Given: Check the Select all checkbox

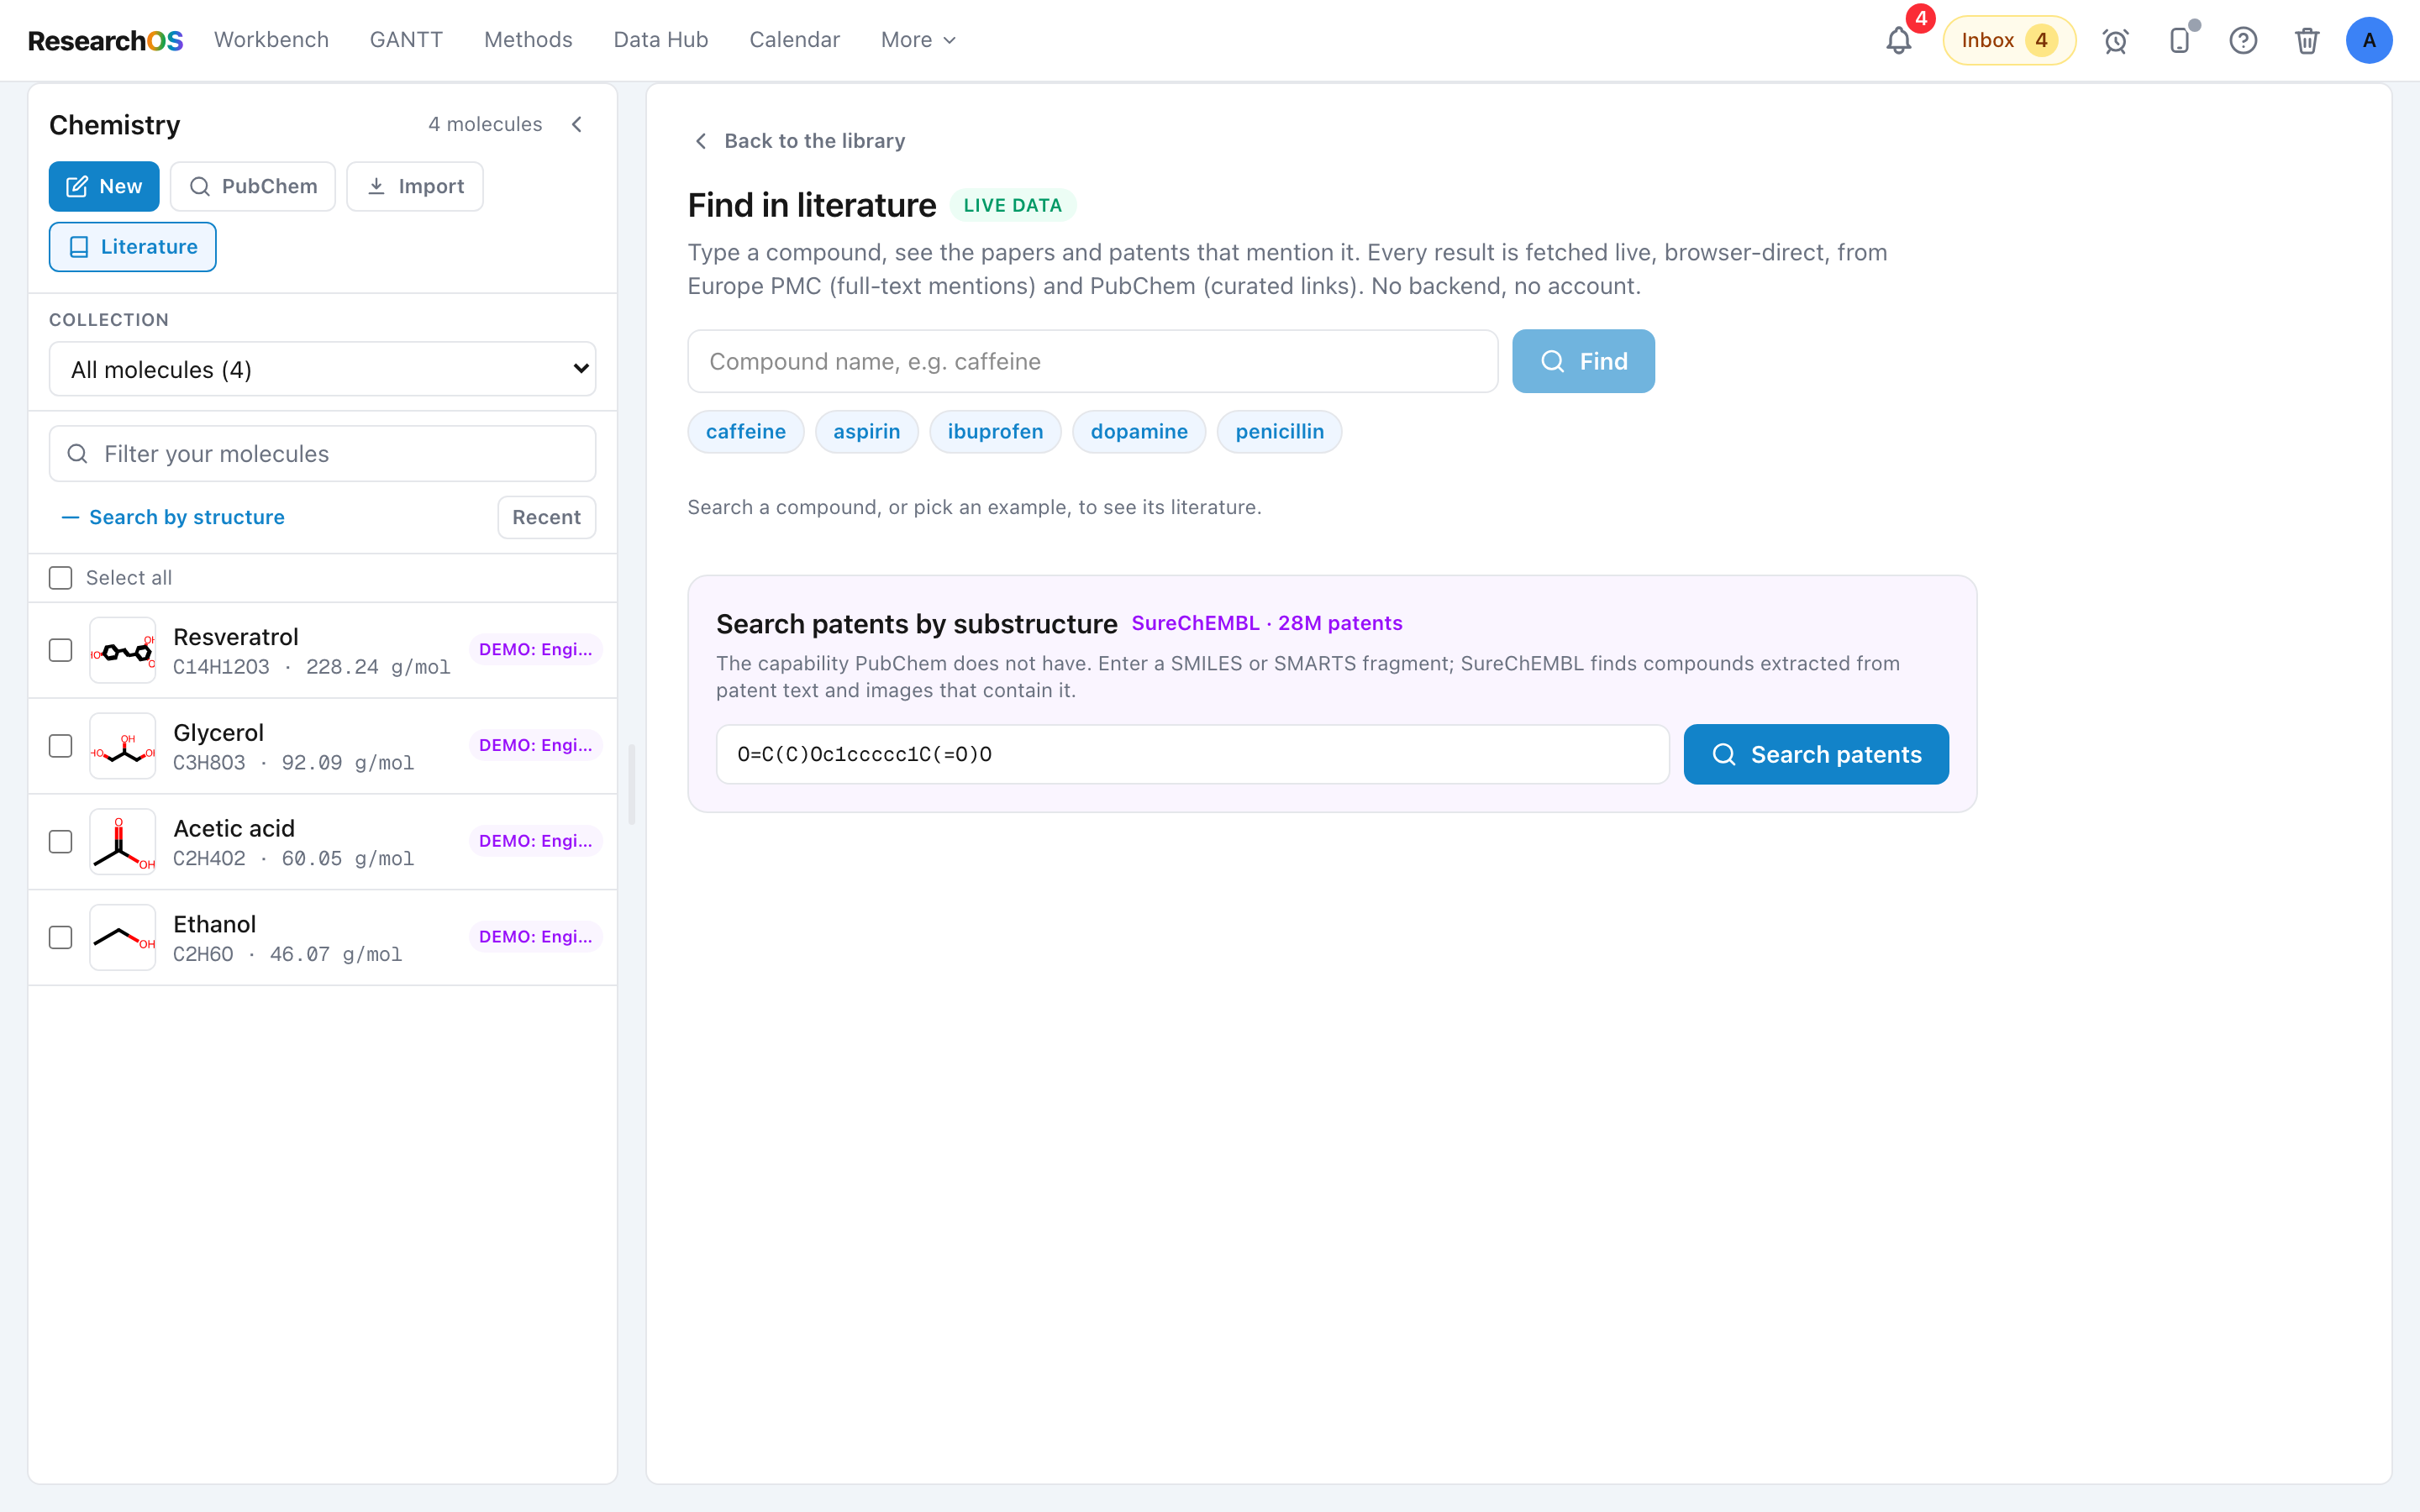Looking at the screenshot, I should 61,578.
